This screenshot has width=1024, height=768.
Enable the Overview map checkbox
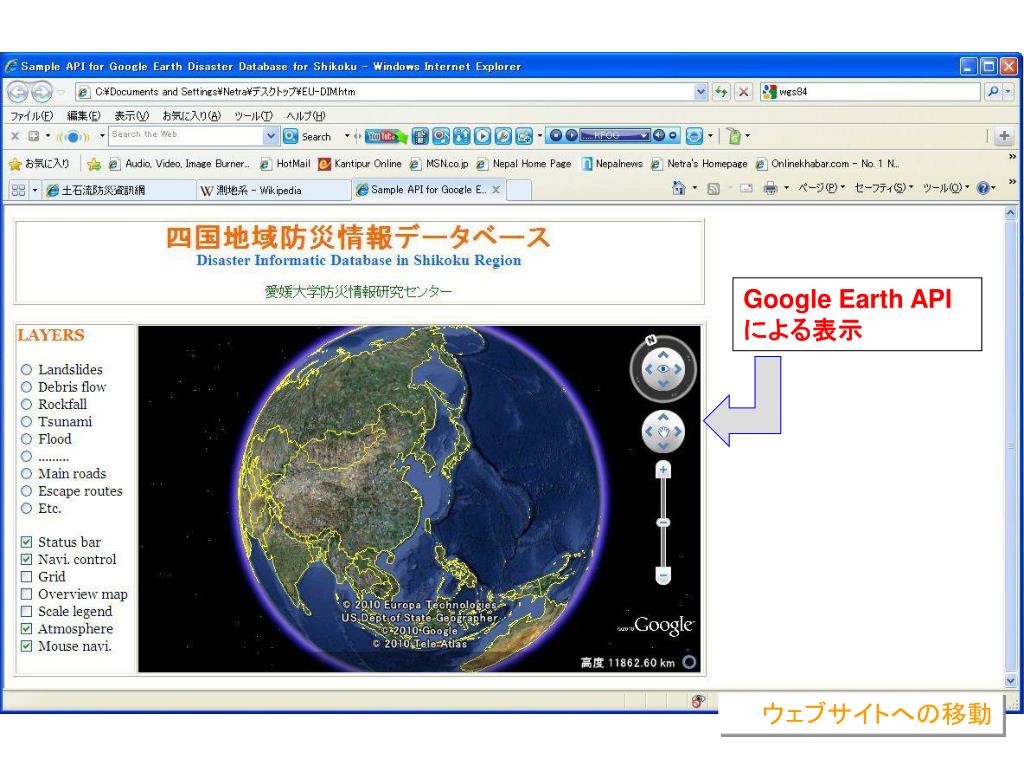pyautogui.click(x=27, y=594)
